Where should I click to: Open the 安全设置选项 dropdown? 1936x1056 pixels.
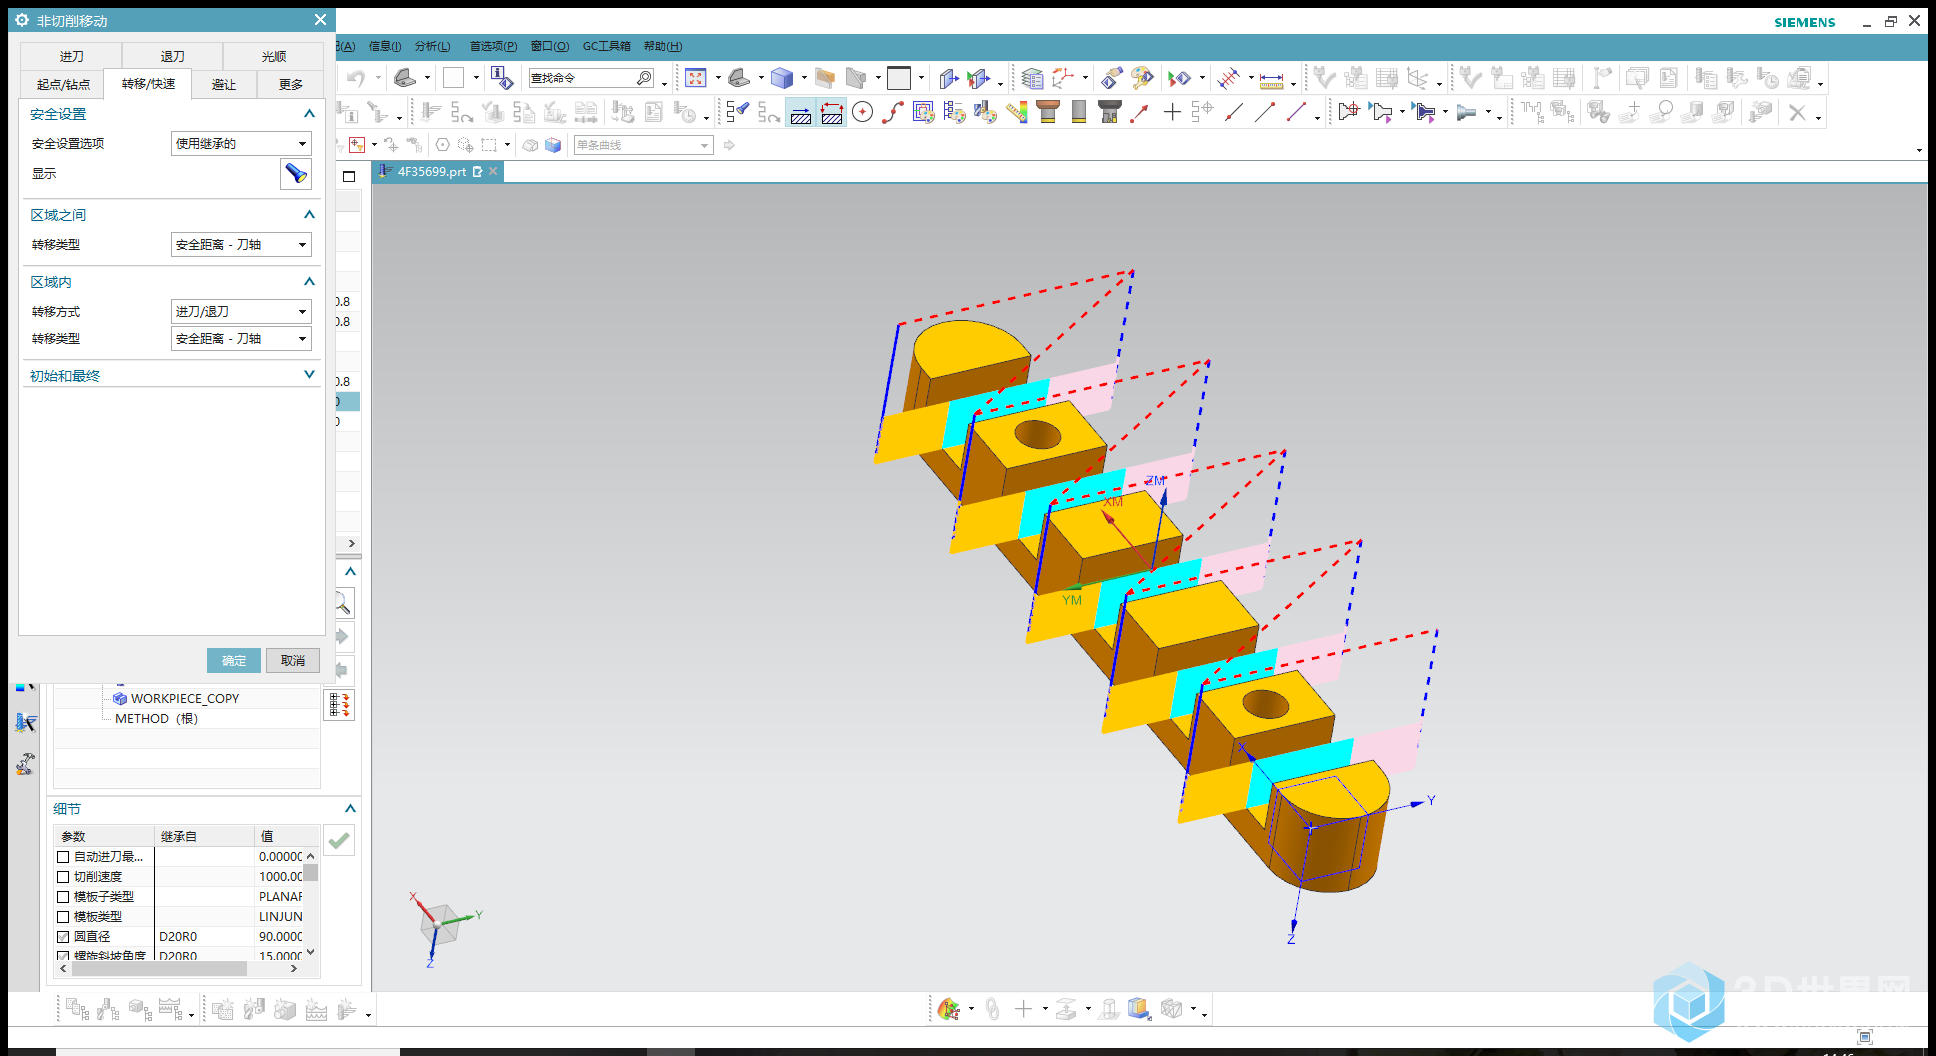pyautogui.click(x=241, y=144)
